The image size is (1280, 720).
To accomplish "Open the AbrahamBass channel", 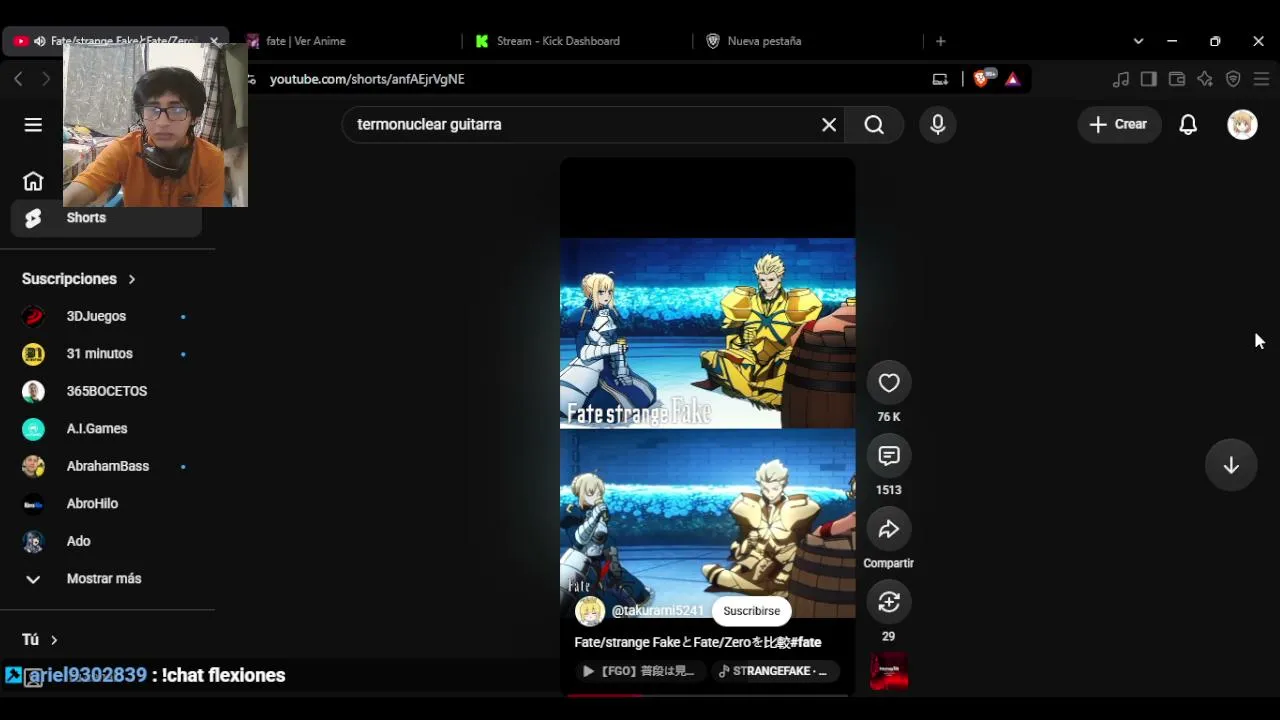I will 106,466.
